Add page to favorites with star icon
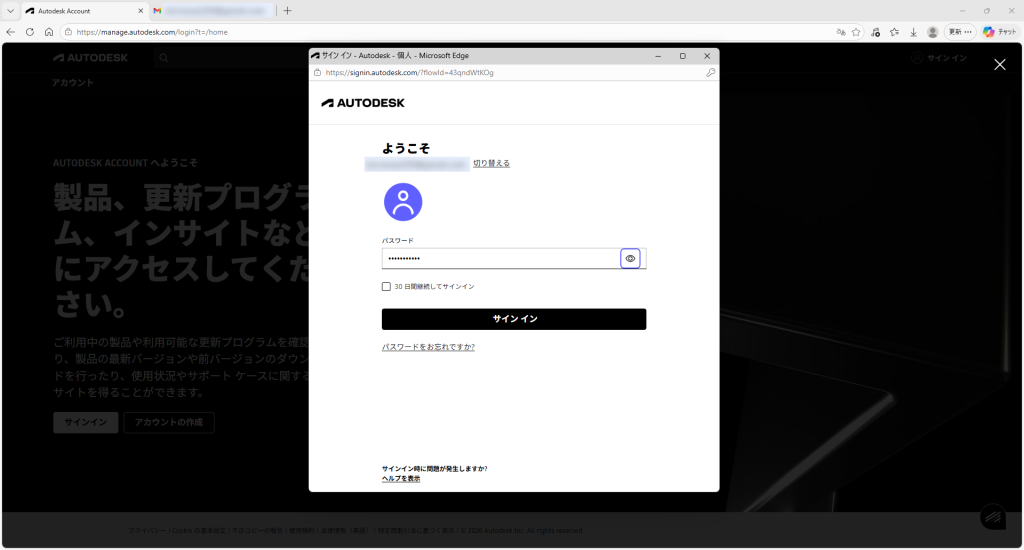The height and width of the screenshot is (550, 1024). (x=856, y=32)
